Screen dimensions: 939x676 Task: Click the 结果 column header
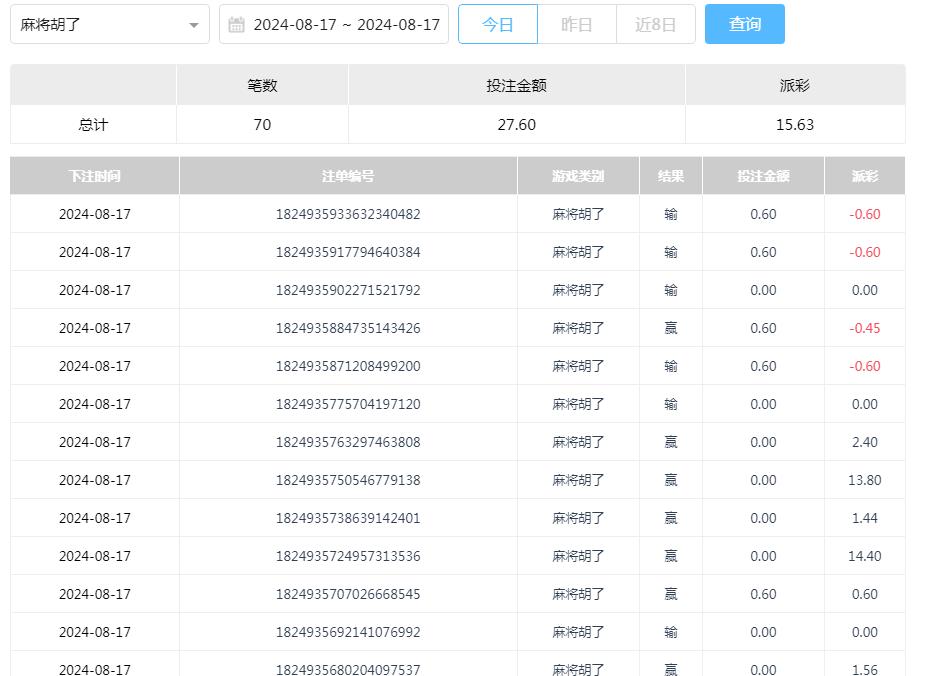[x=671, y=176]
